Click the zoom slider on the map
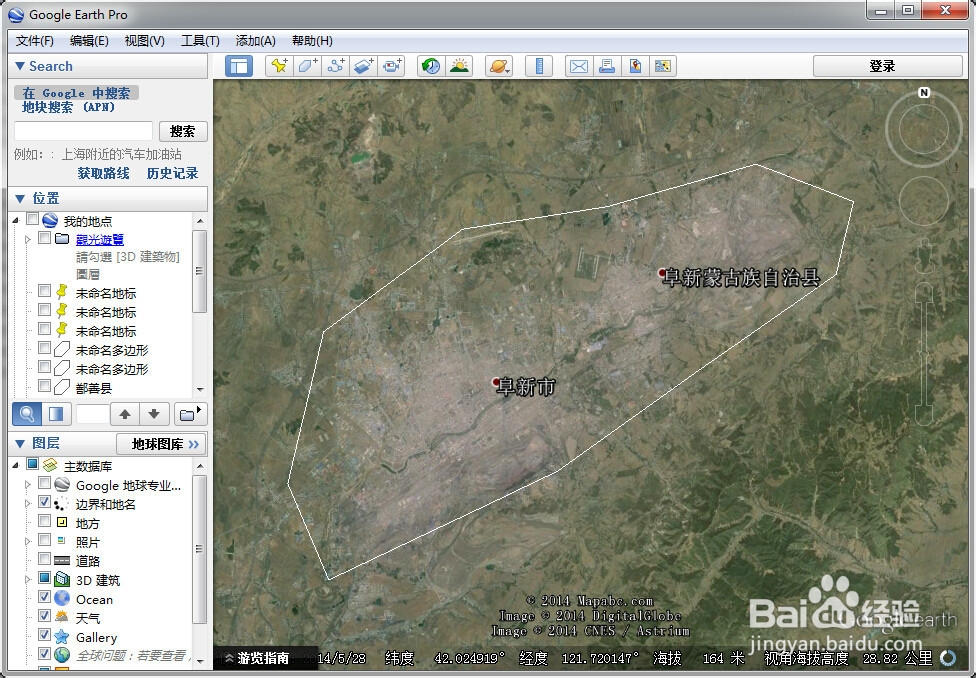Image resolution: width=976 pixels, height=678 pixels. (x=924, y=354)
